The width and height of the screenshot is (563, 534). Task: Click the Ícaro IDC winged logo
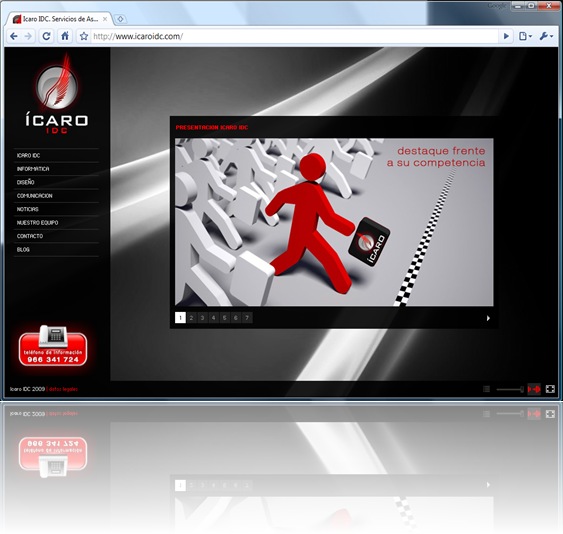(x=57, y=94)
